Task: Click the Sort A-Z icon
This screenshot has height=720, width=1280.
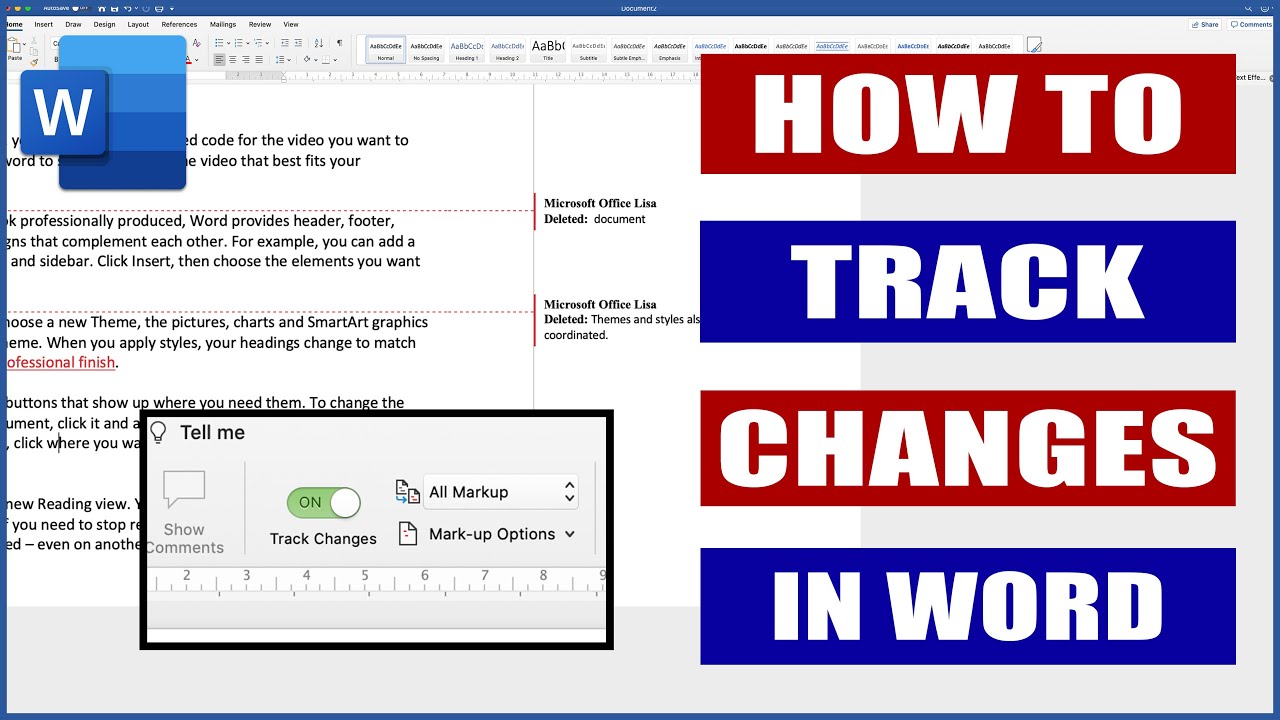Action: [319, 43]
